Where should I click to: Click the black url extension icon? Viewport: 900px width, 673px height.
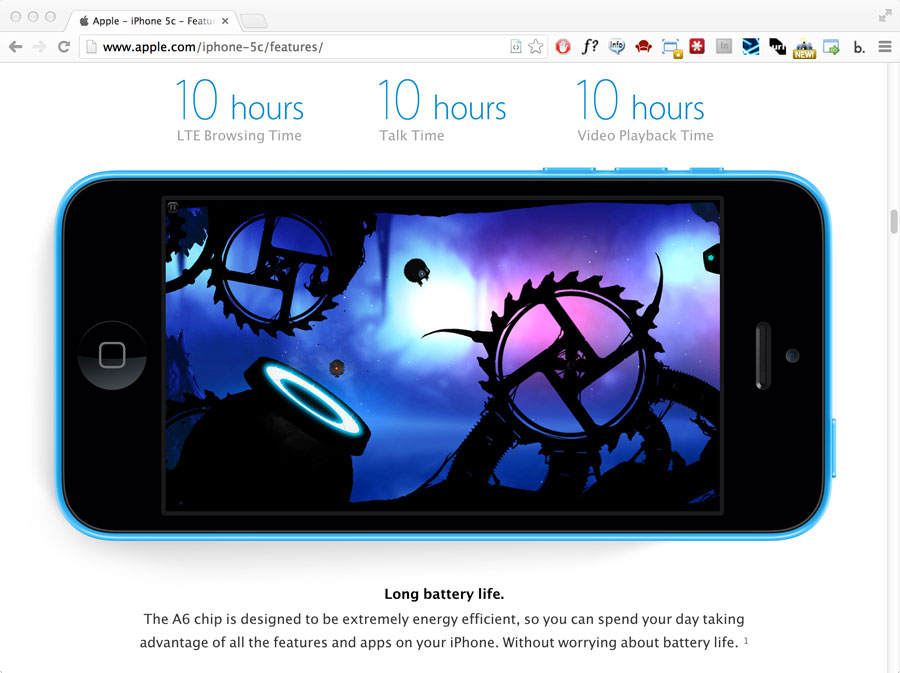tap(777, 46)
